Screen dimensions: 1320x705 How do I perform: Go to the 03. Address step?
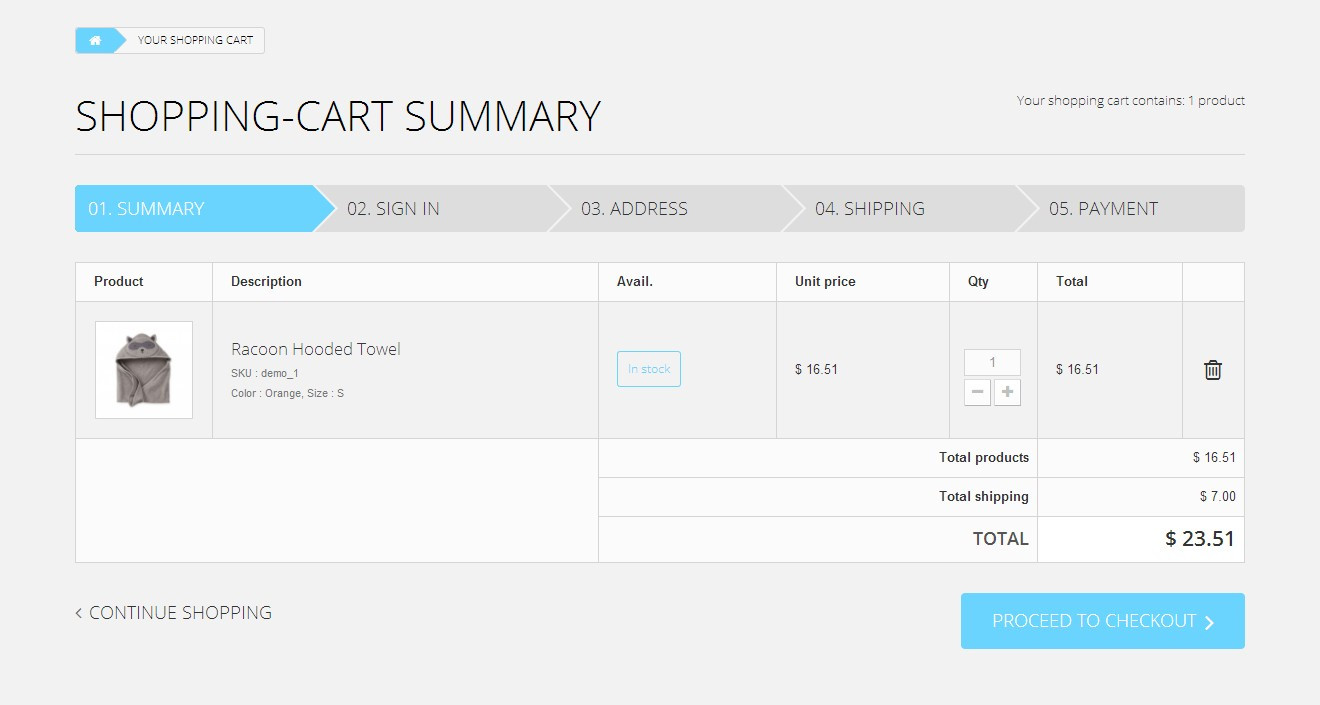634,209
